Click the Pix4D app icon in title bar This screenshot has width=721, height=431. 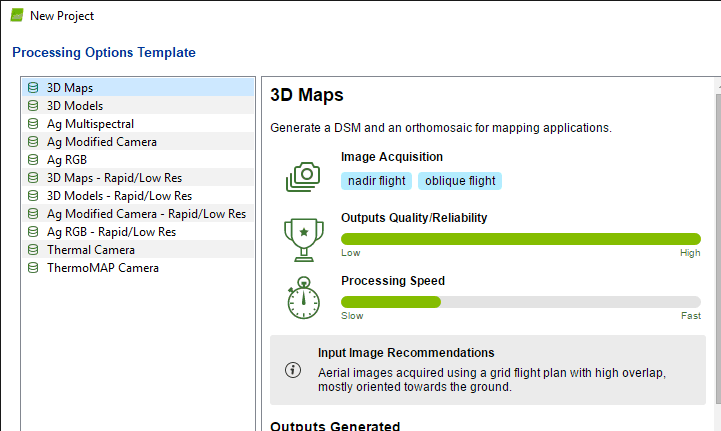pyautogui.click(x=16, y=16)
